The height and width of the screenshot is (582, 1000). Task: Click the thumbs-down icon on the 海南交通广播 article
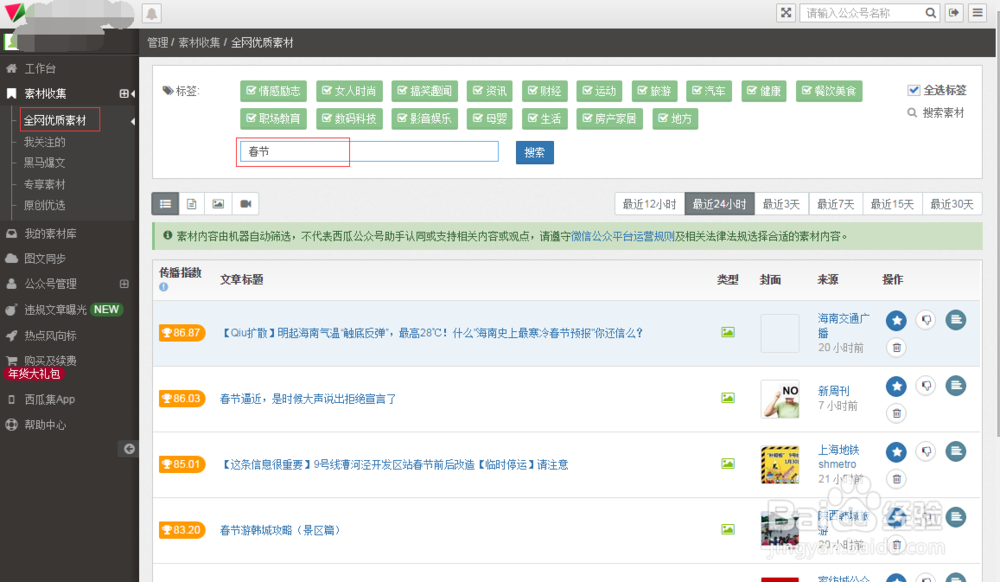[925, 318]
